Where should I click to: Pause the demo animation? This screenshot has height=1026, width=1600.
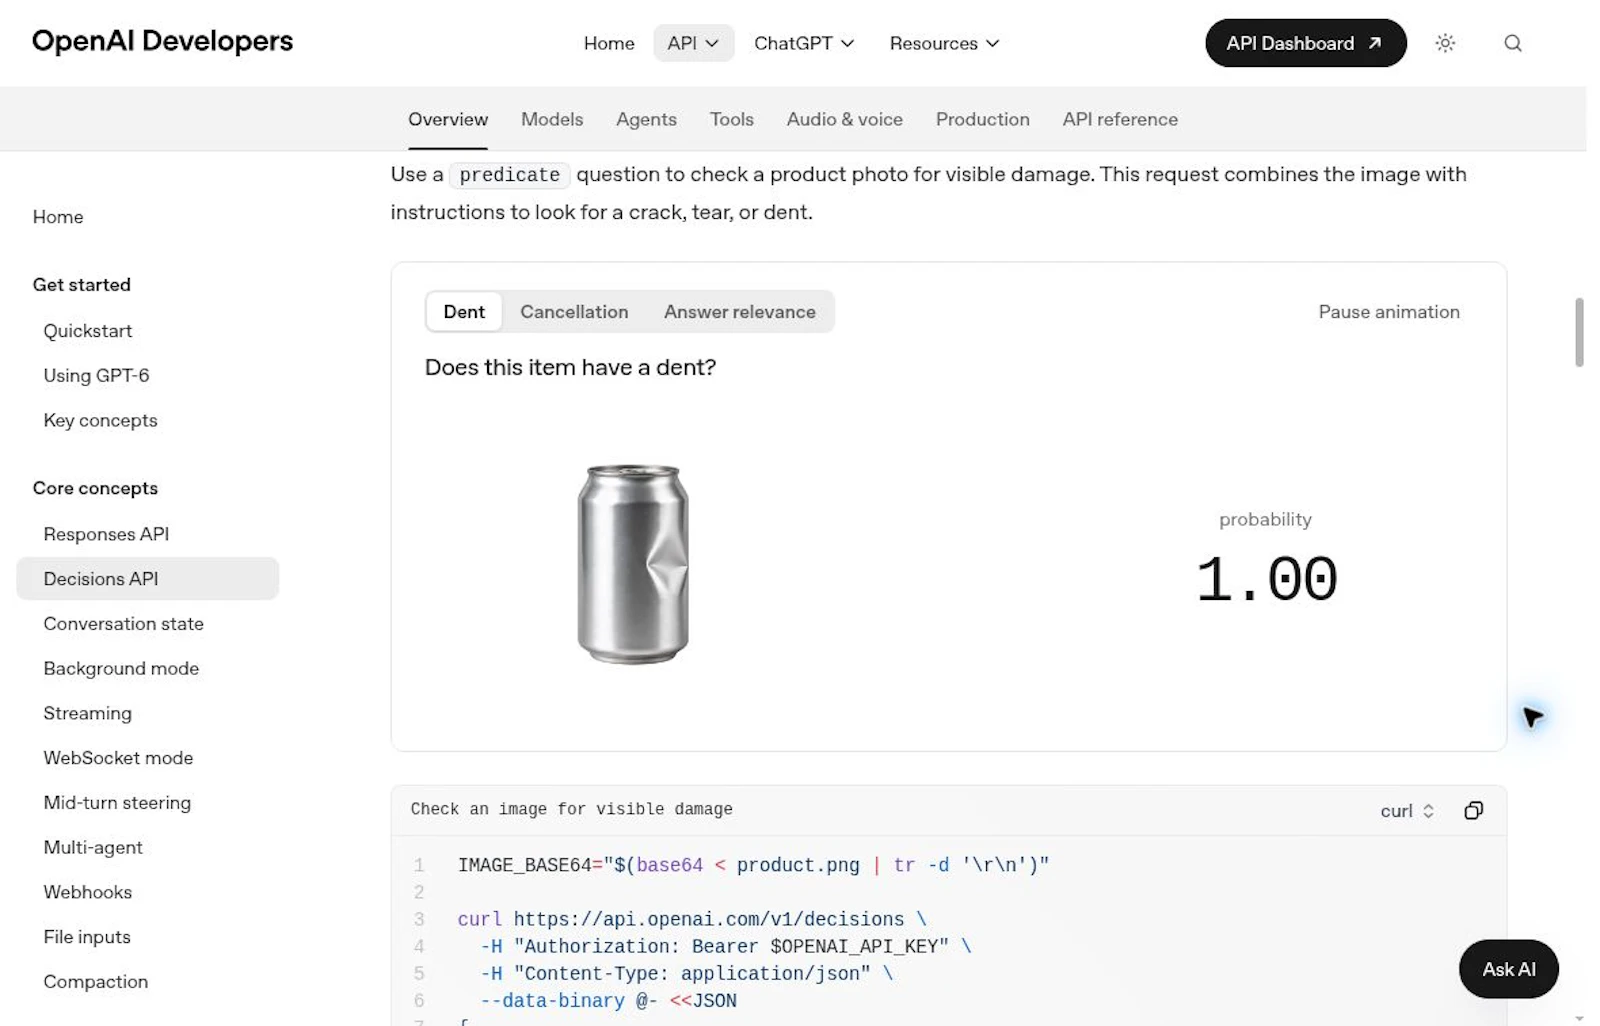coord(1388,312)
